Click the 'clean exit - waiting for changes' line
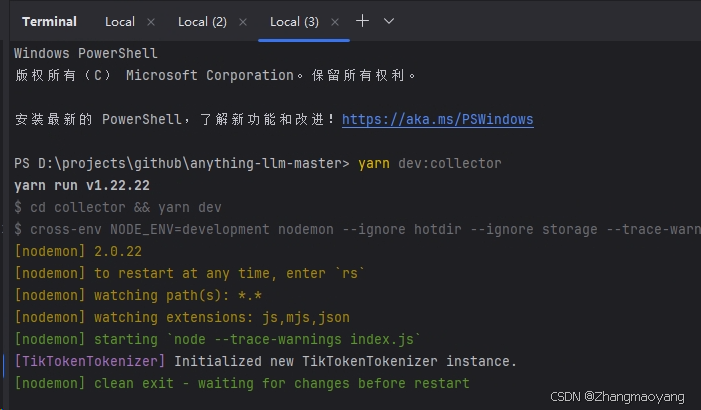Viewport: 701px width, 410px height. click(x=242, y=383)
